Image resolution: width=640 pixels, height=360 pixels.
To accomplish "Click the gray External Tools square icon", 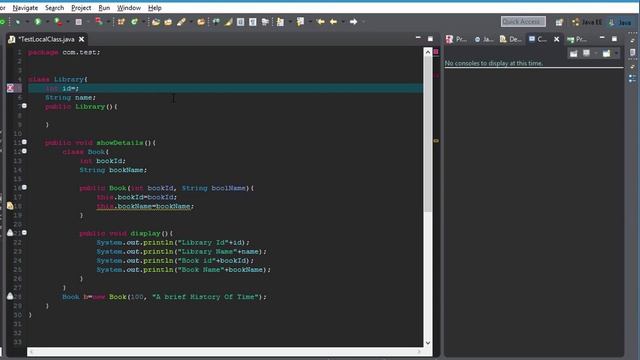I will click(x=78, y=22).
